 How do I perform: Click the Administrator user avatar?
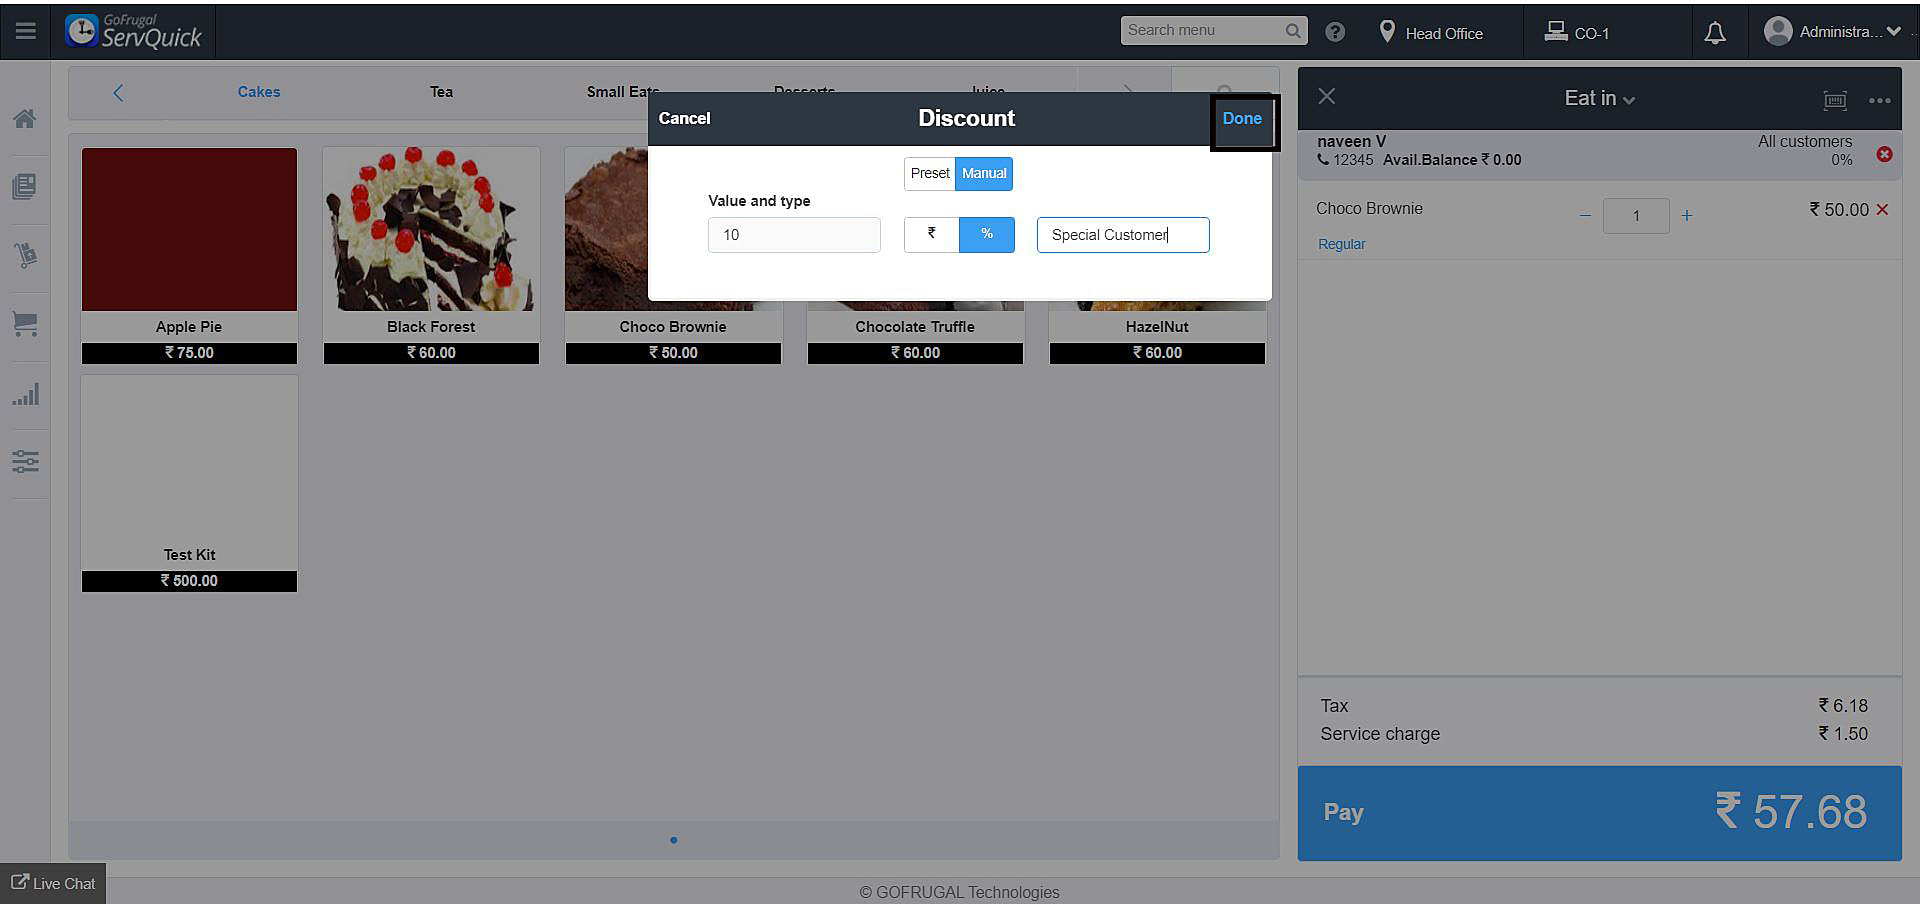coord(1778,32)
